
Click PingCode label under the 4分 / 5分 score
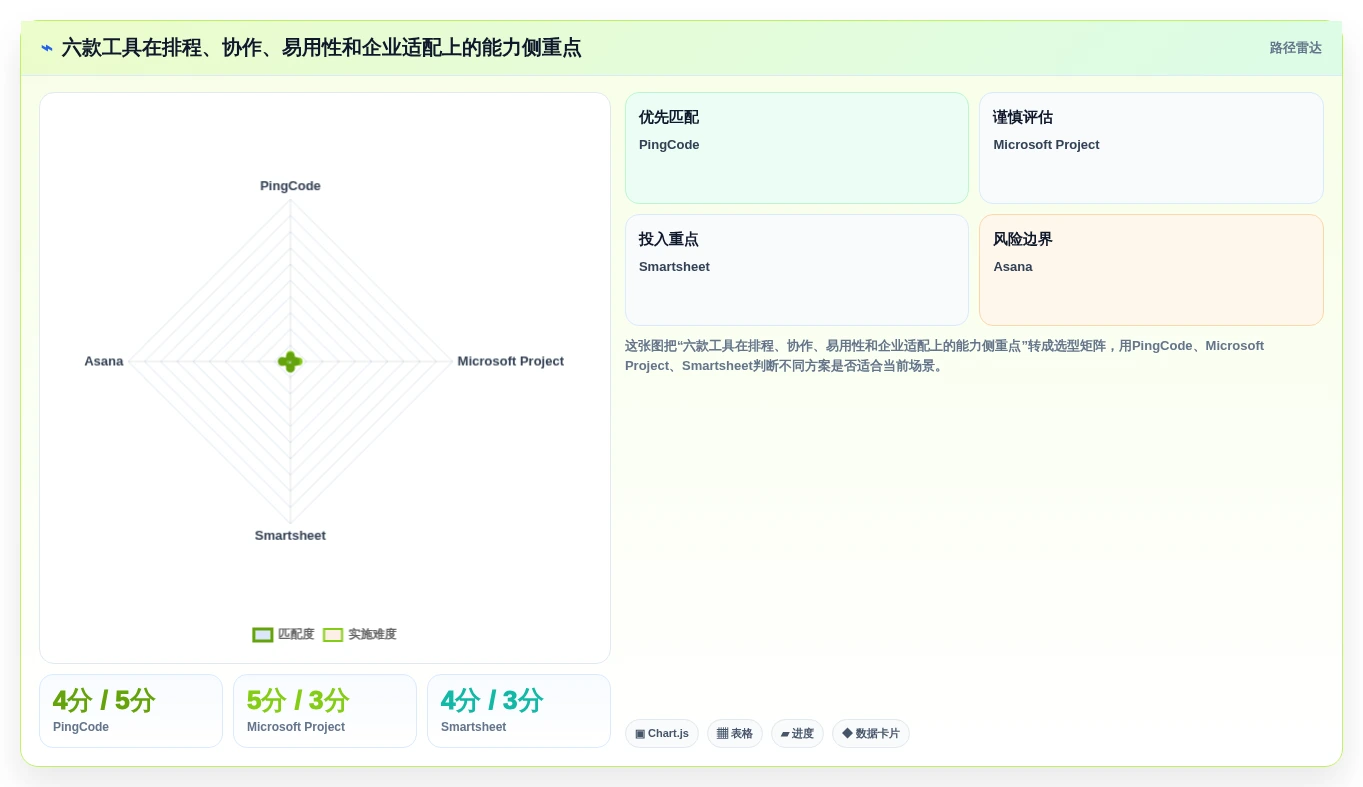tap(81, 728)
